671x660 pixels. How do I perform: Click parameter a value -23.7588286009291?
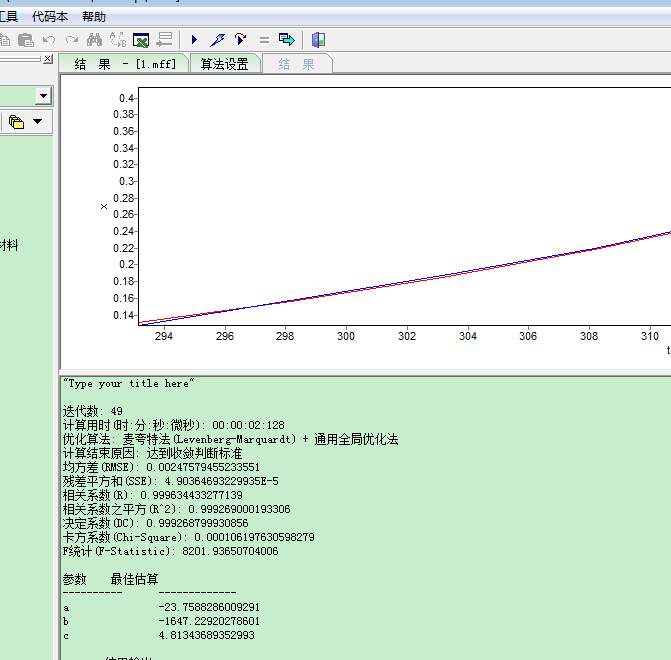[x=209, y=607]
